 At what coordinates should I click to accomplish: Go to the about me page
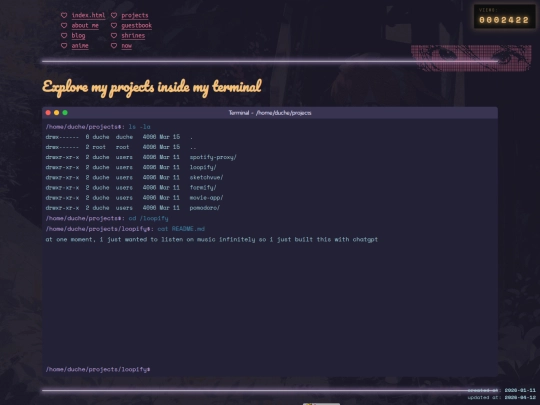pyautogui.click(x=85, y=25)
